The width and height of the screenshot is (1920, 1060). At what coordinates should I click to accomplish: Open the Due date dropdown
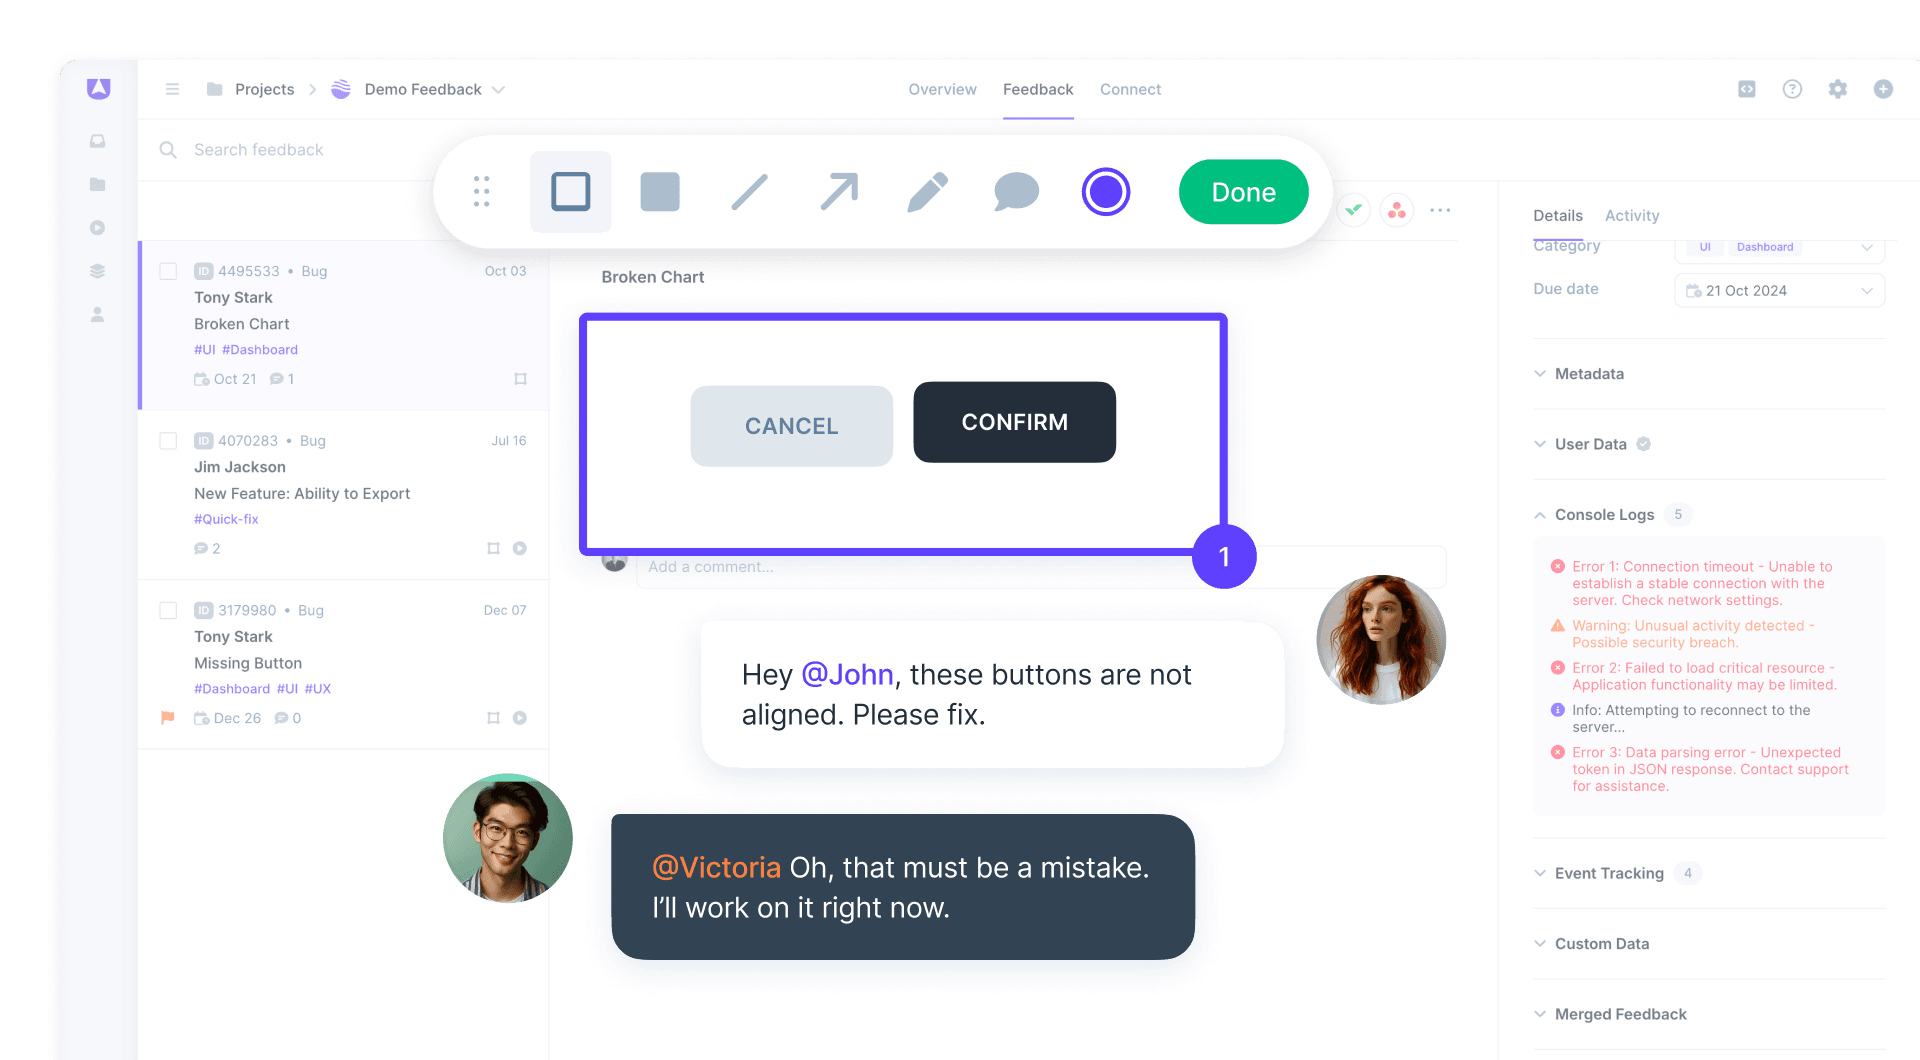(x=1779, y=290)
